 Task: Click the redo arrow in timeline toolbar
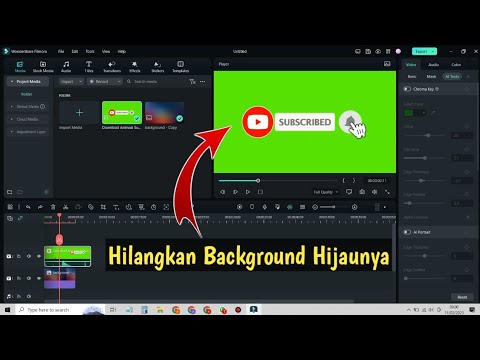tap(40, 207)
